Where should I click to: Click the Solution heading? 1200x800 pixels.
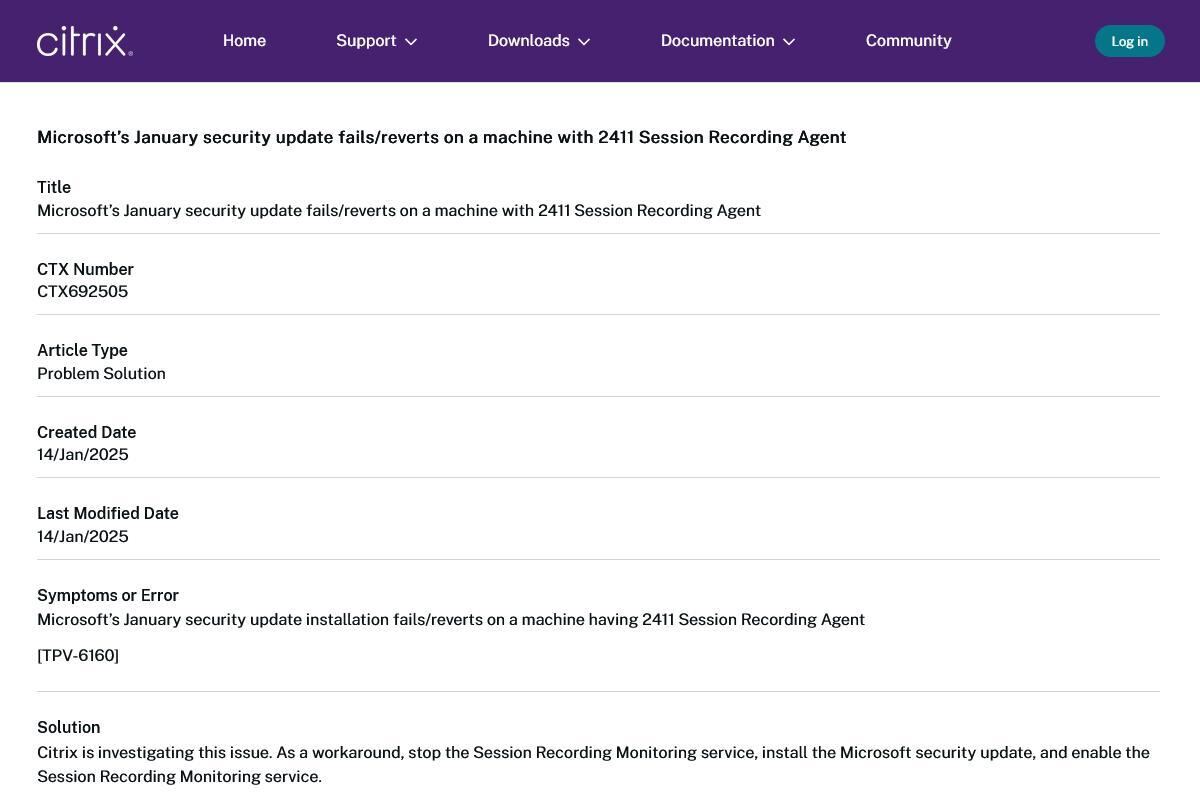coord(68,728)
